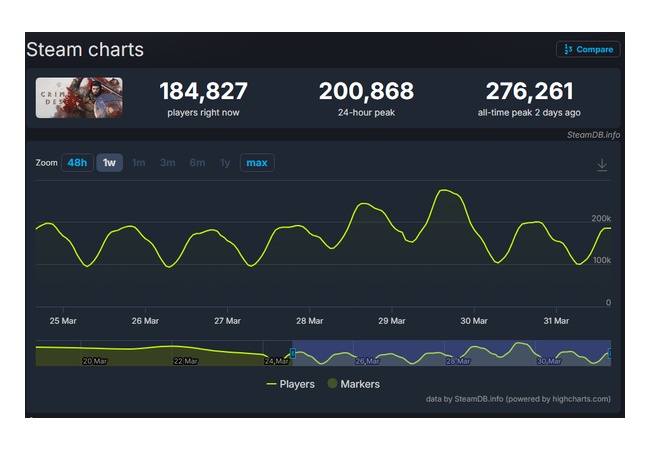The width and height of the screenshot is (650, 450).
Task: Click the 276,261 all-time peak figure
Action: [529, 91]
